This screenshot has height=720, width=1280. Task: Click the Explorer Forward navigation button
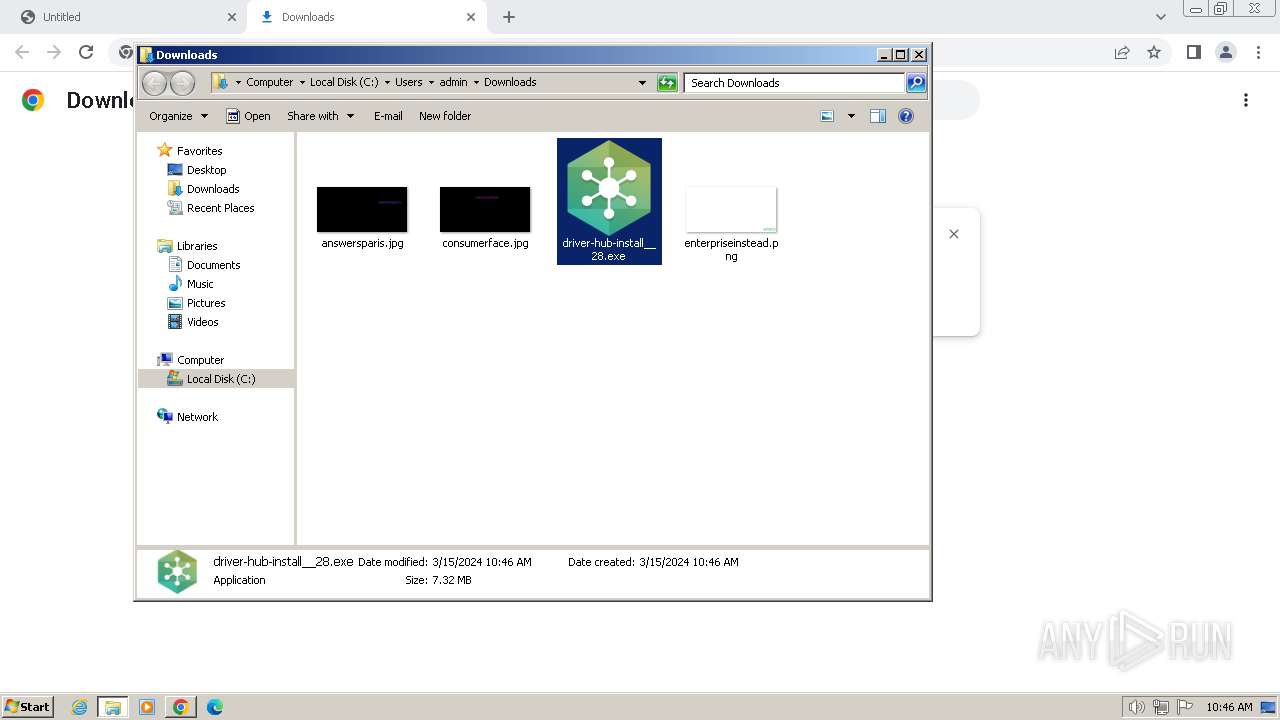182,83
